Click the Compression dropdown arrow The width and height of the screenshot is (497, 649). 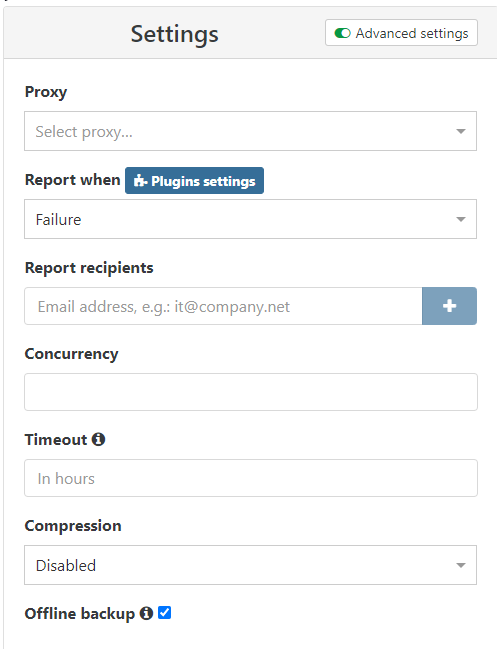pos(461,565)
